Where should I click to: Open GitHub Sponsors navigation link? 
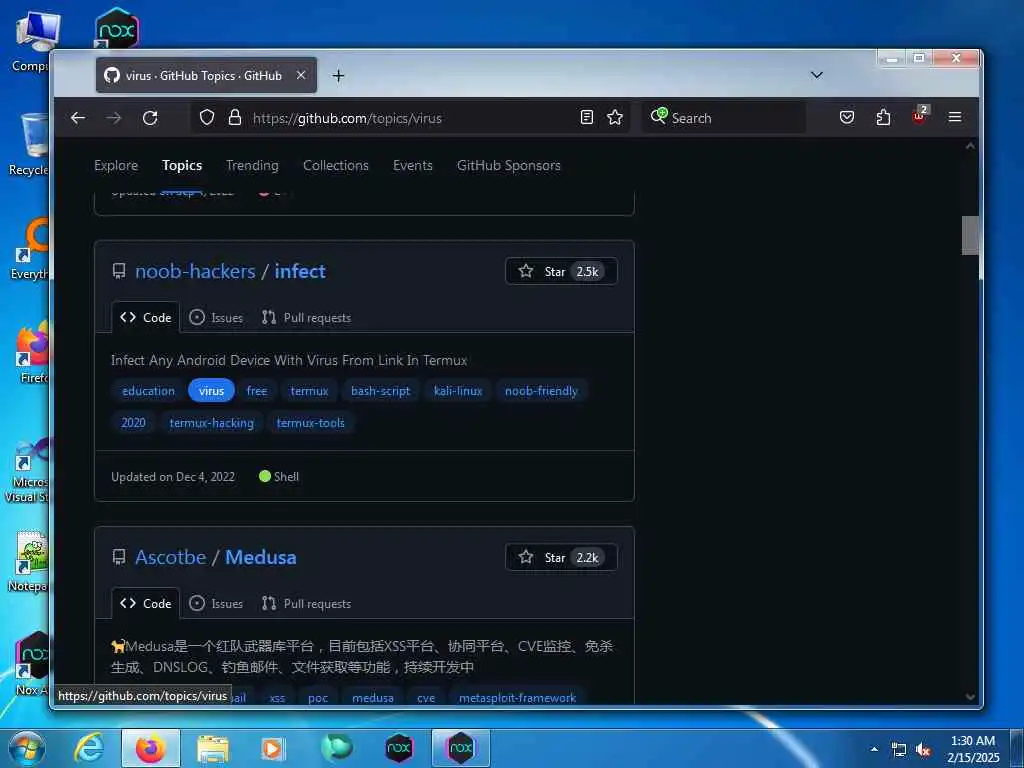[509, 166]
